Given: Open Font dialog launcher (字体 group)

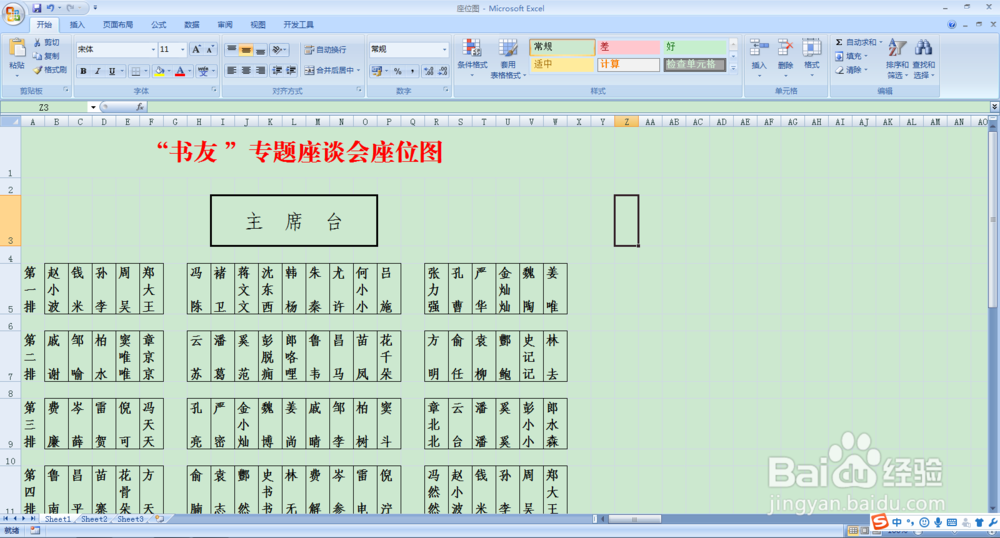Looking at the screenshot, I should 214,91.
